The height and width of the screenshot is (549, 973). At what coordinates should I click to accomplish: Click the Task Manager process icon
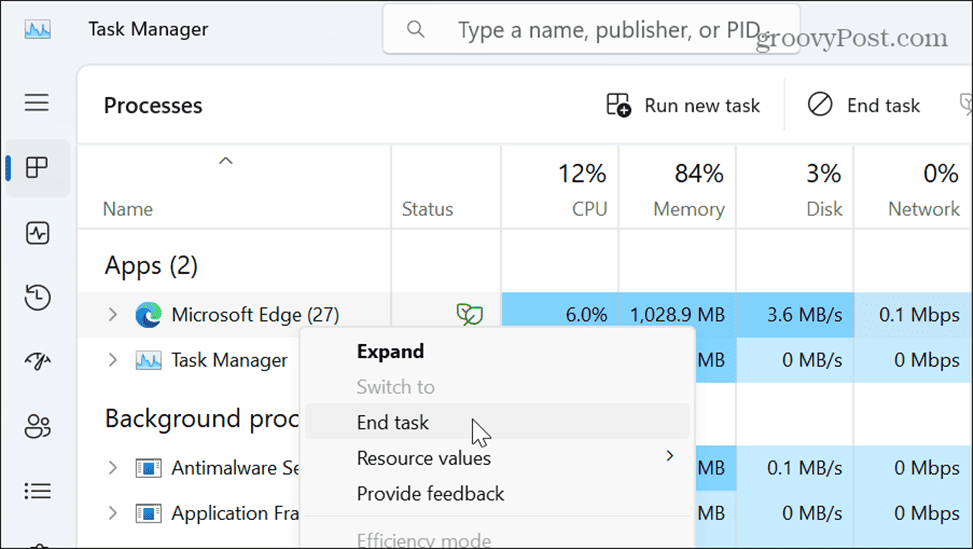point(148,360)
